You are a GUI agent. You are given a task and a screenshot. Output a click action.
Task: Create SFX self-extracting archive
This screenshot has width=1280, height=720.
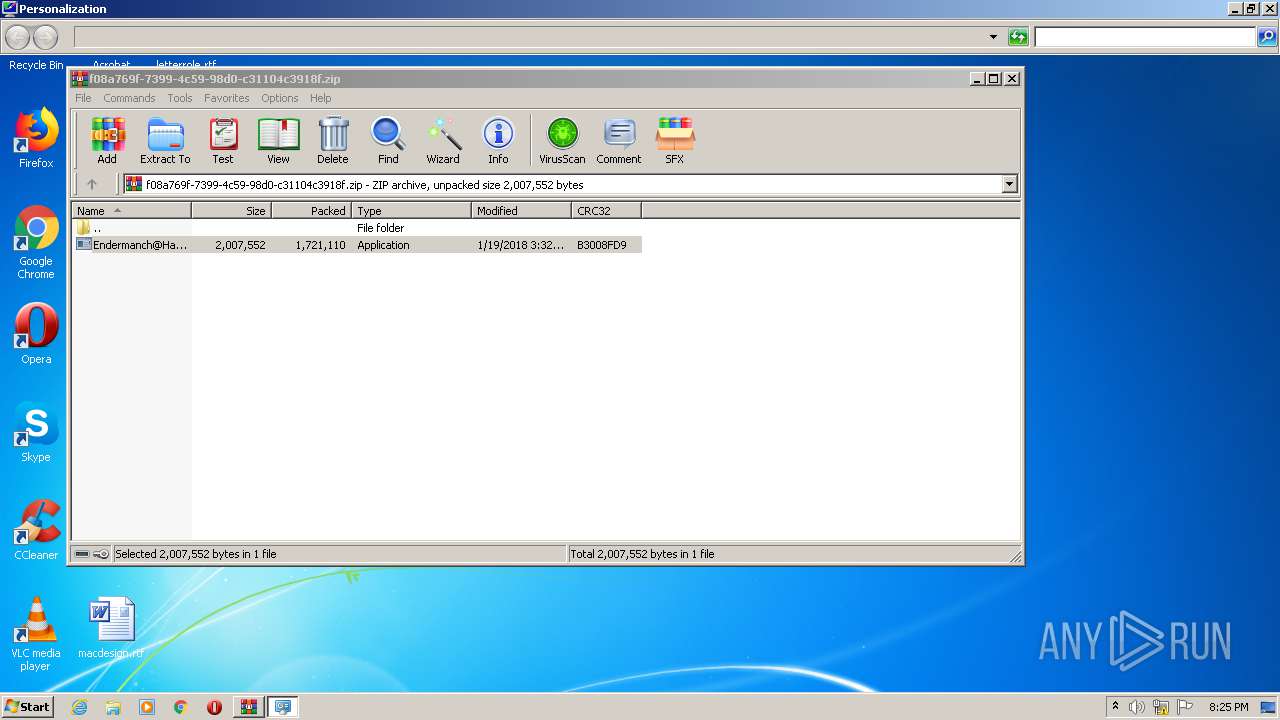(675, 141)
